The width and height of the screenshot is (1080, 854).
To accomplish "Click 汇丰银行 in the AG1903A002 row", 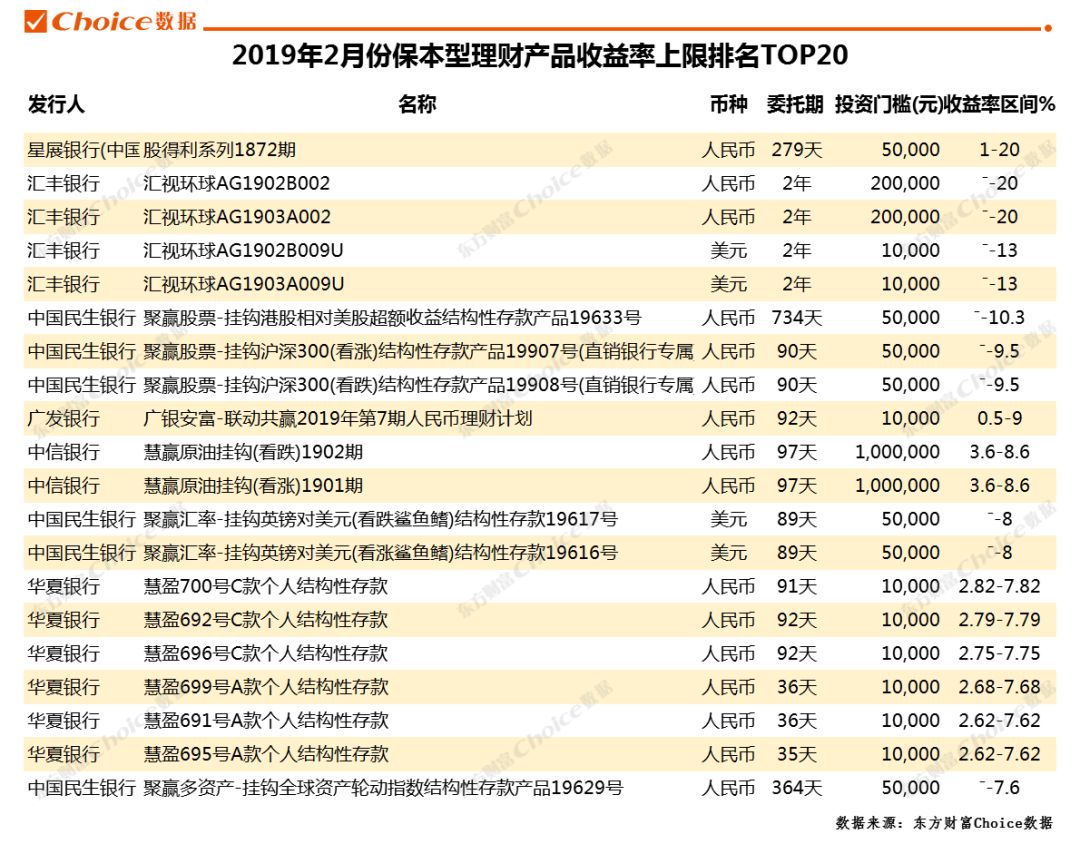I will coord(63,217).
